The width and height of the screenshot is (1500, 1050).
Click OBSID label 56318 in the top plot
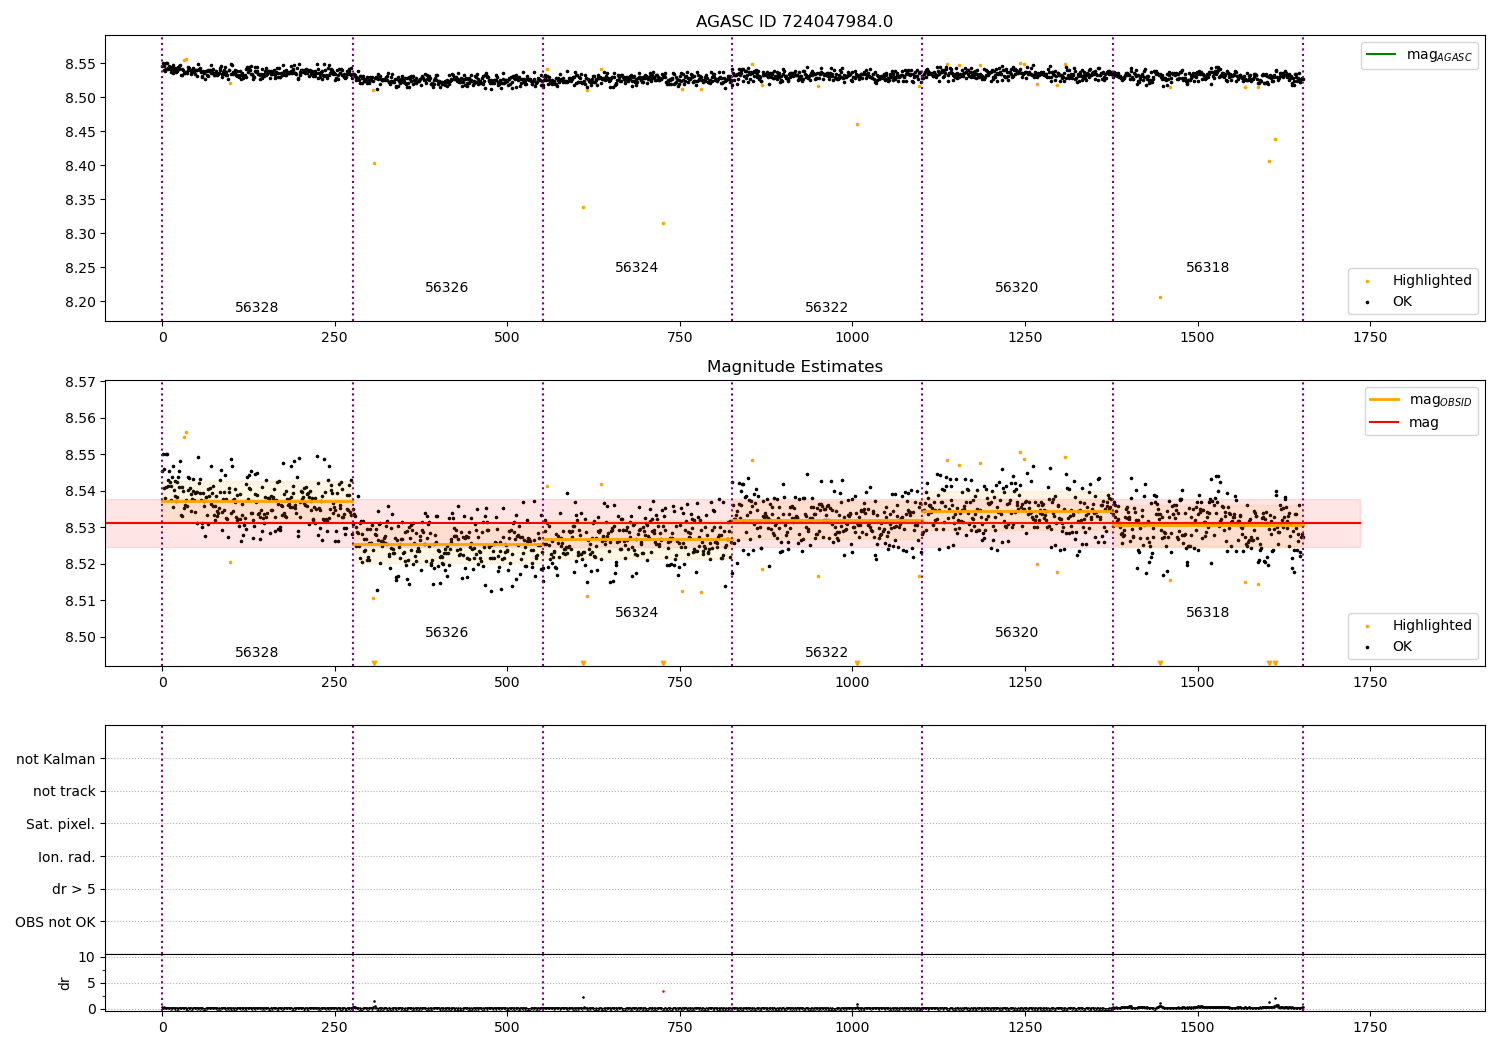(1208, 268)
